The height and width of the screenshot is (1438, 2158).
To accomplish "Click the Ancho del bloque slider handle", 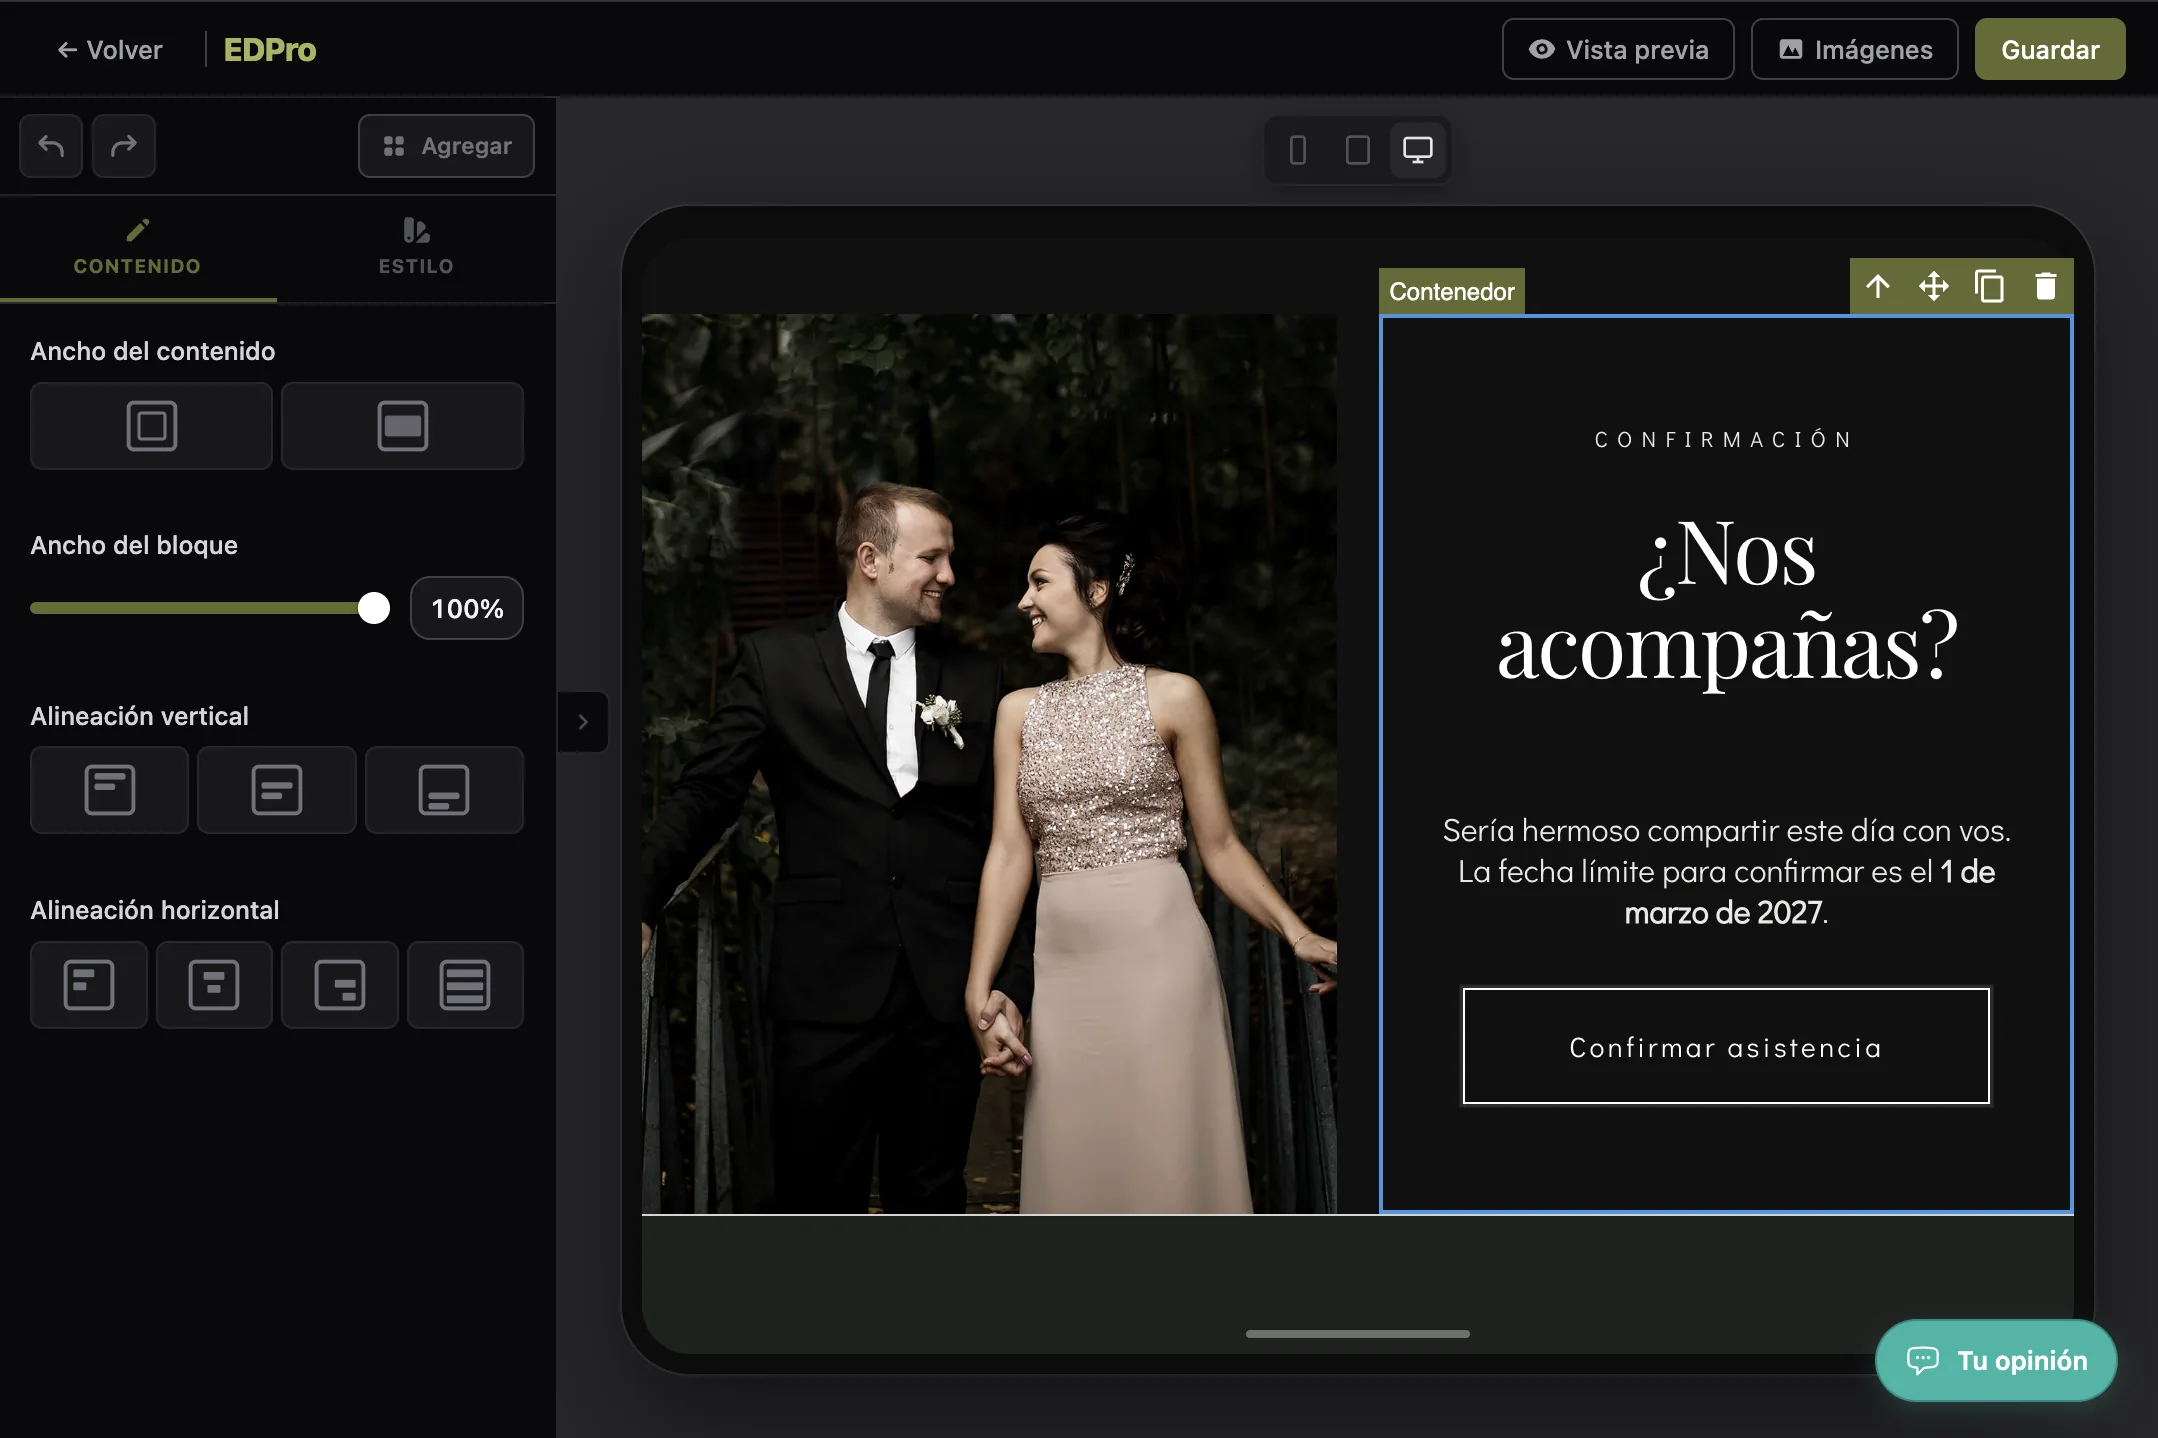I will pyautogui.click(x=374, y=608).
